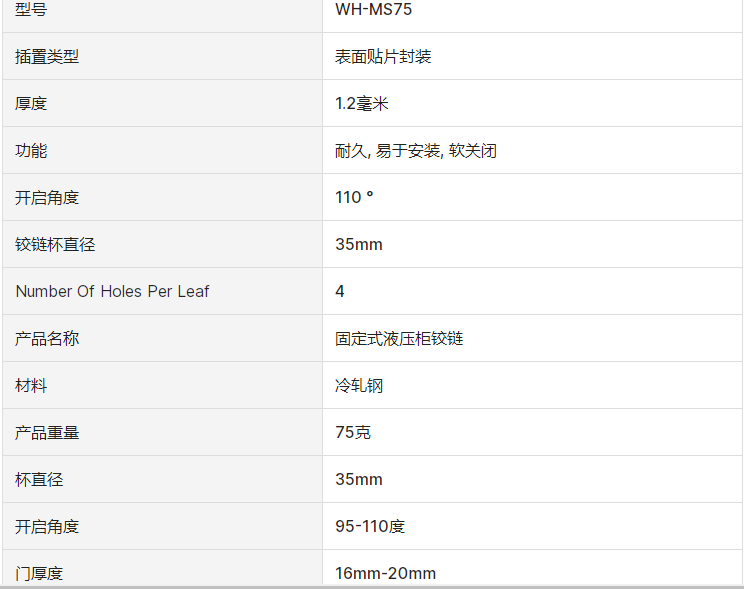
Task: Click the 95-110度 opening angle value
Action: click(x=370, y=527)
